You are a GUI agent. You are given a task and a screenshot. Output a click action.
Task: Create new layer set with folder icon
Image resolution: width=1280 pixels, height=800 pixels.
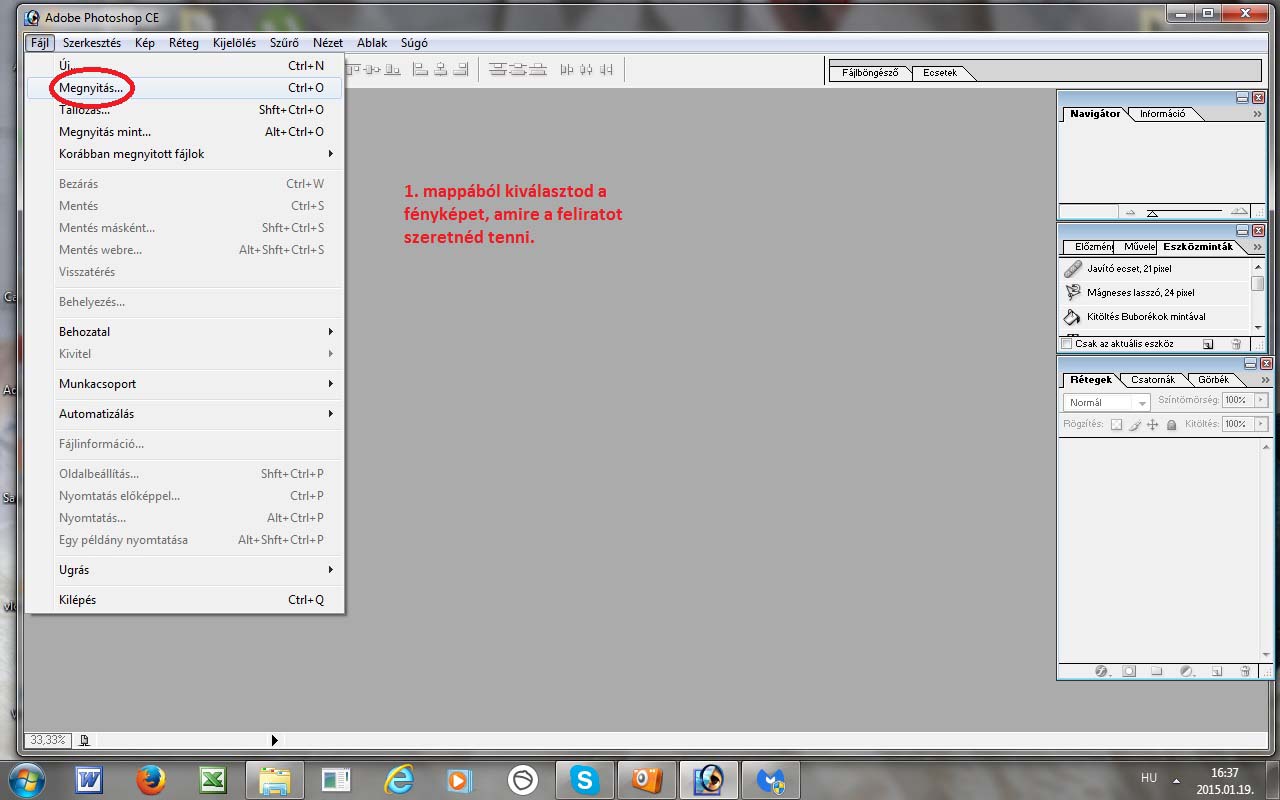(x=1157, y=672)
